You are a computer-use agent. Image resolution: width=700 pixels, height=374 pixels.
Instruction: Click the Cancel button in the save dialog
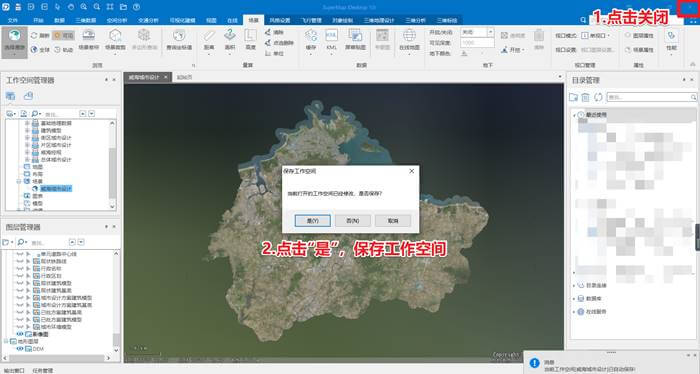point(393,220)
